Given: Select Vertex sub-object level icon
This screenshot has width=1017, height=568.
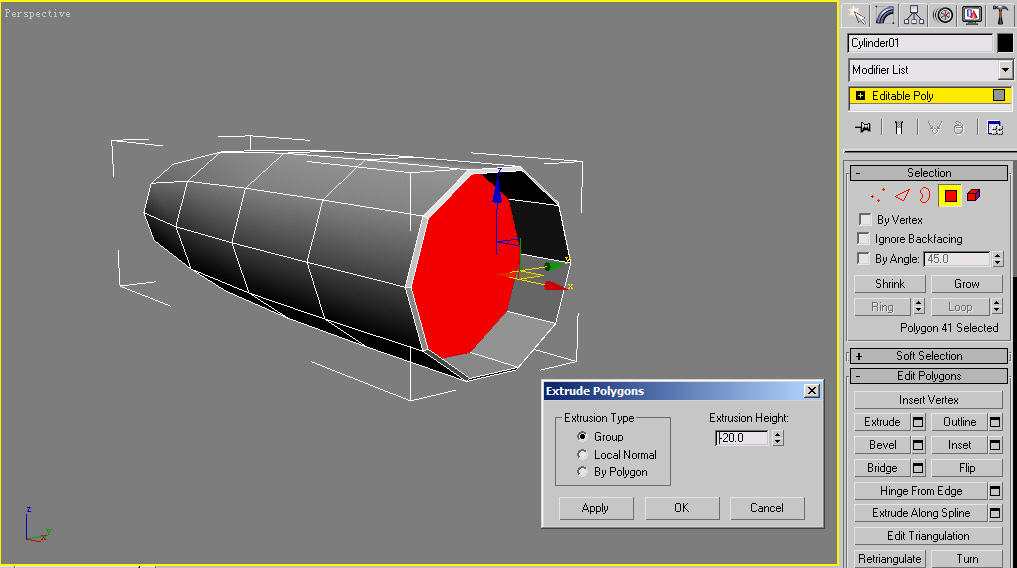Looking at the screenshot, I should [x=878, y=196].
